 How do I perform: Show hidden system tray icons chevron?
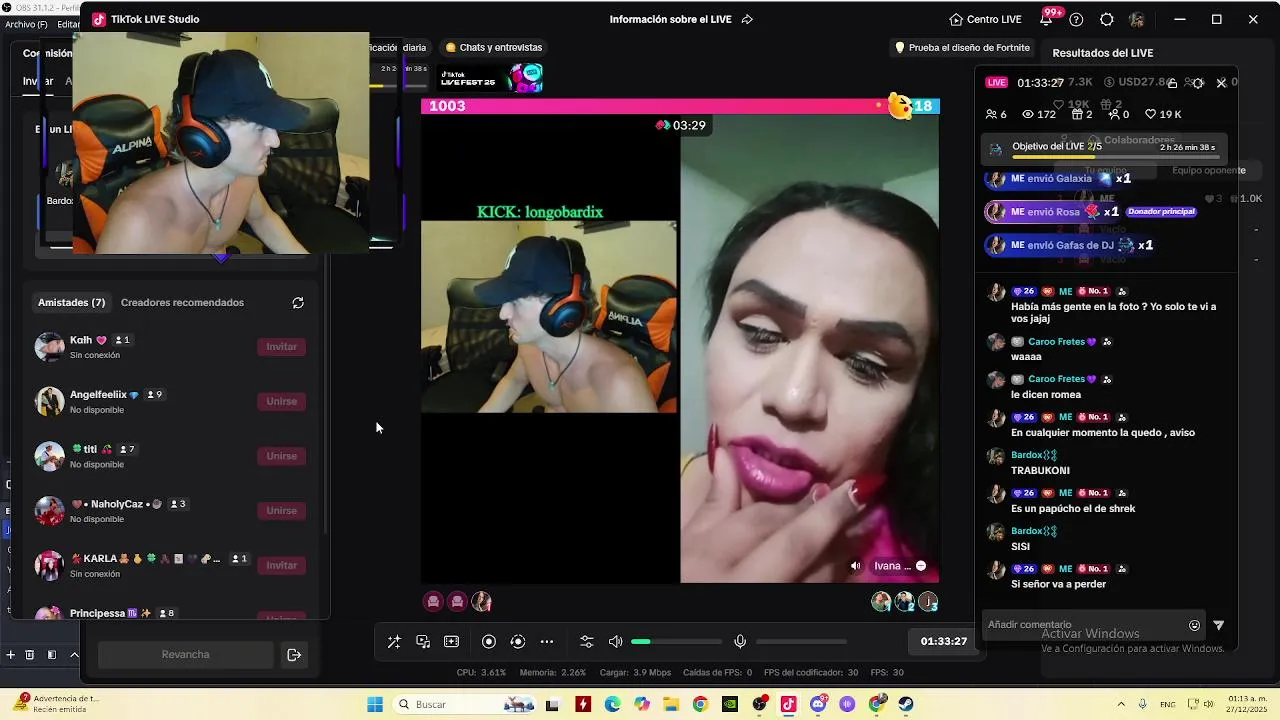tap(1120, 704)
